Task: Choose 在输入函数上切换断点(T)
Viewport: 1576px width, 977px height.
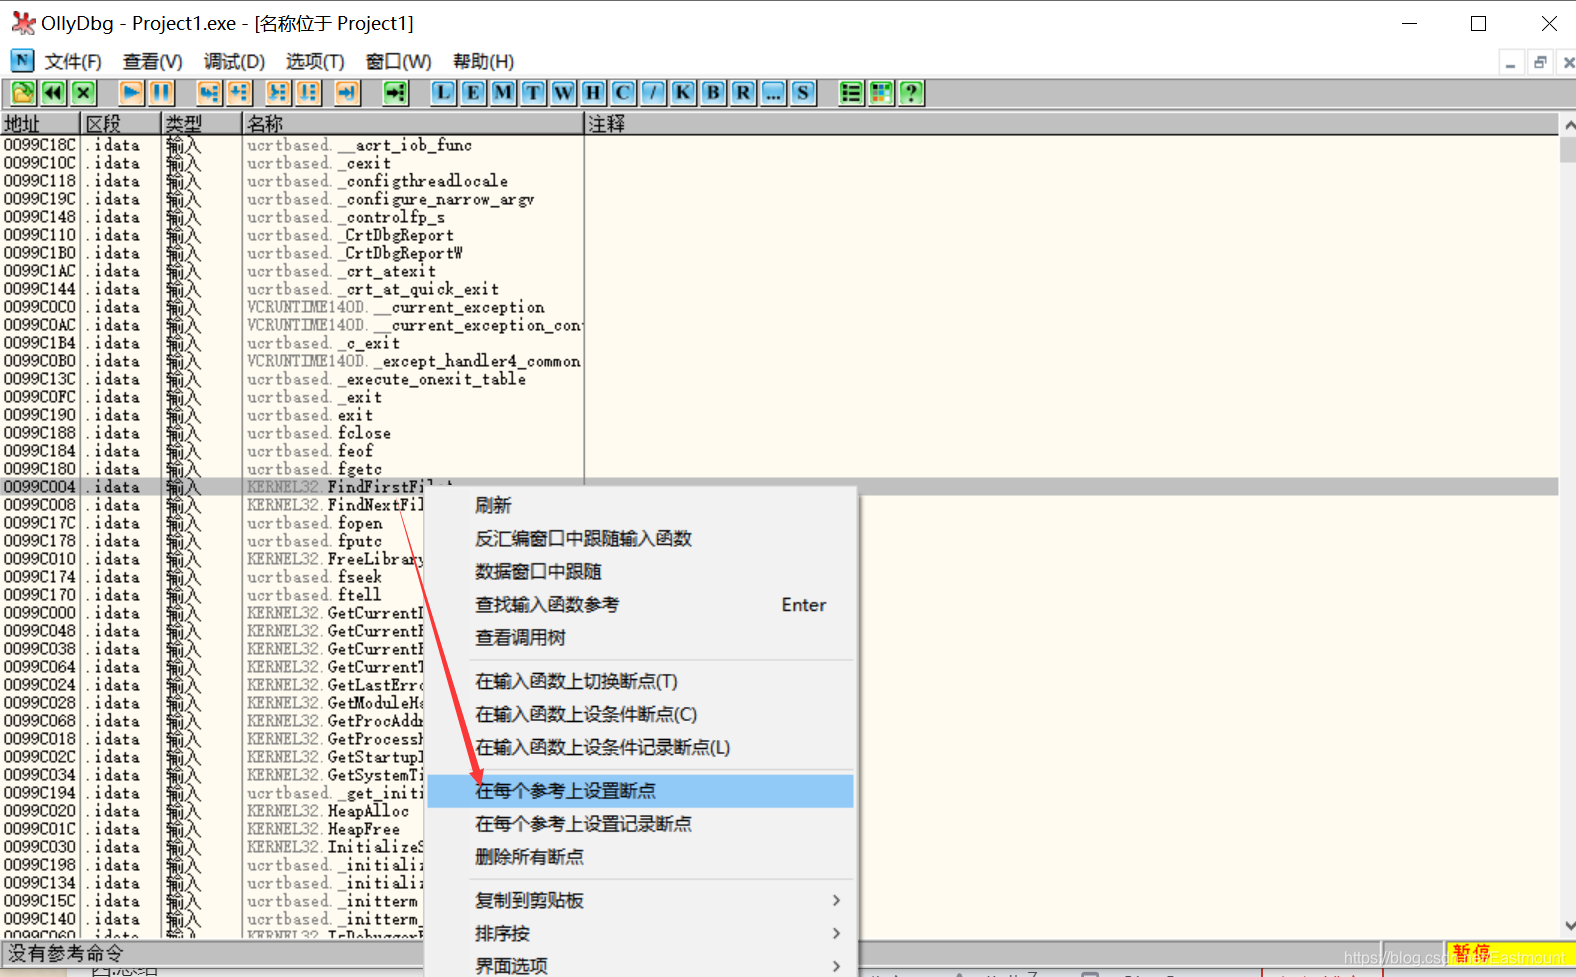Action: tap(640, 681)
